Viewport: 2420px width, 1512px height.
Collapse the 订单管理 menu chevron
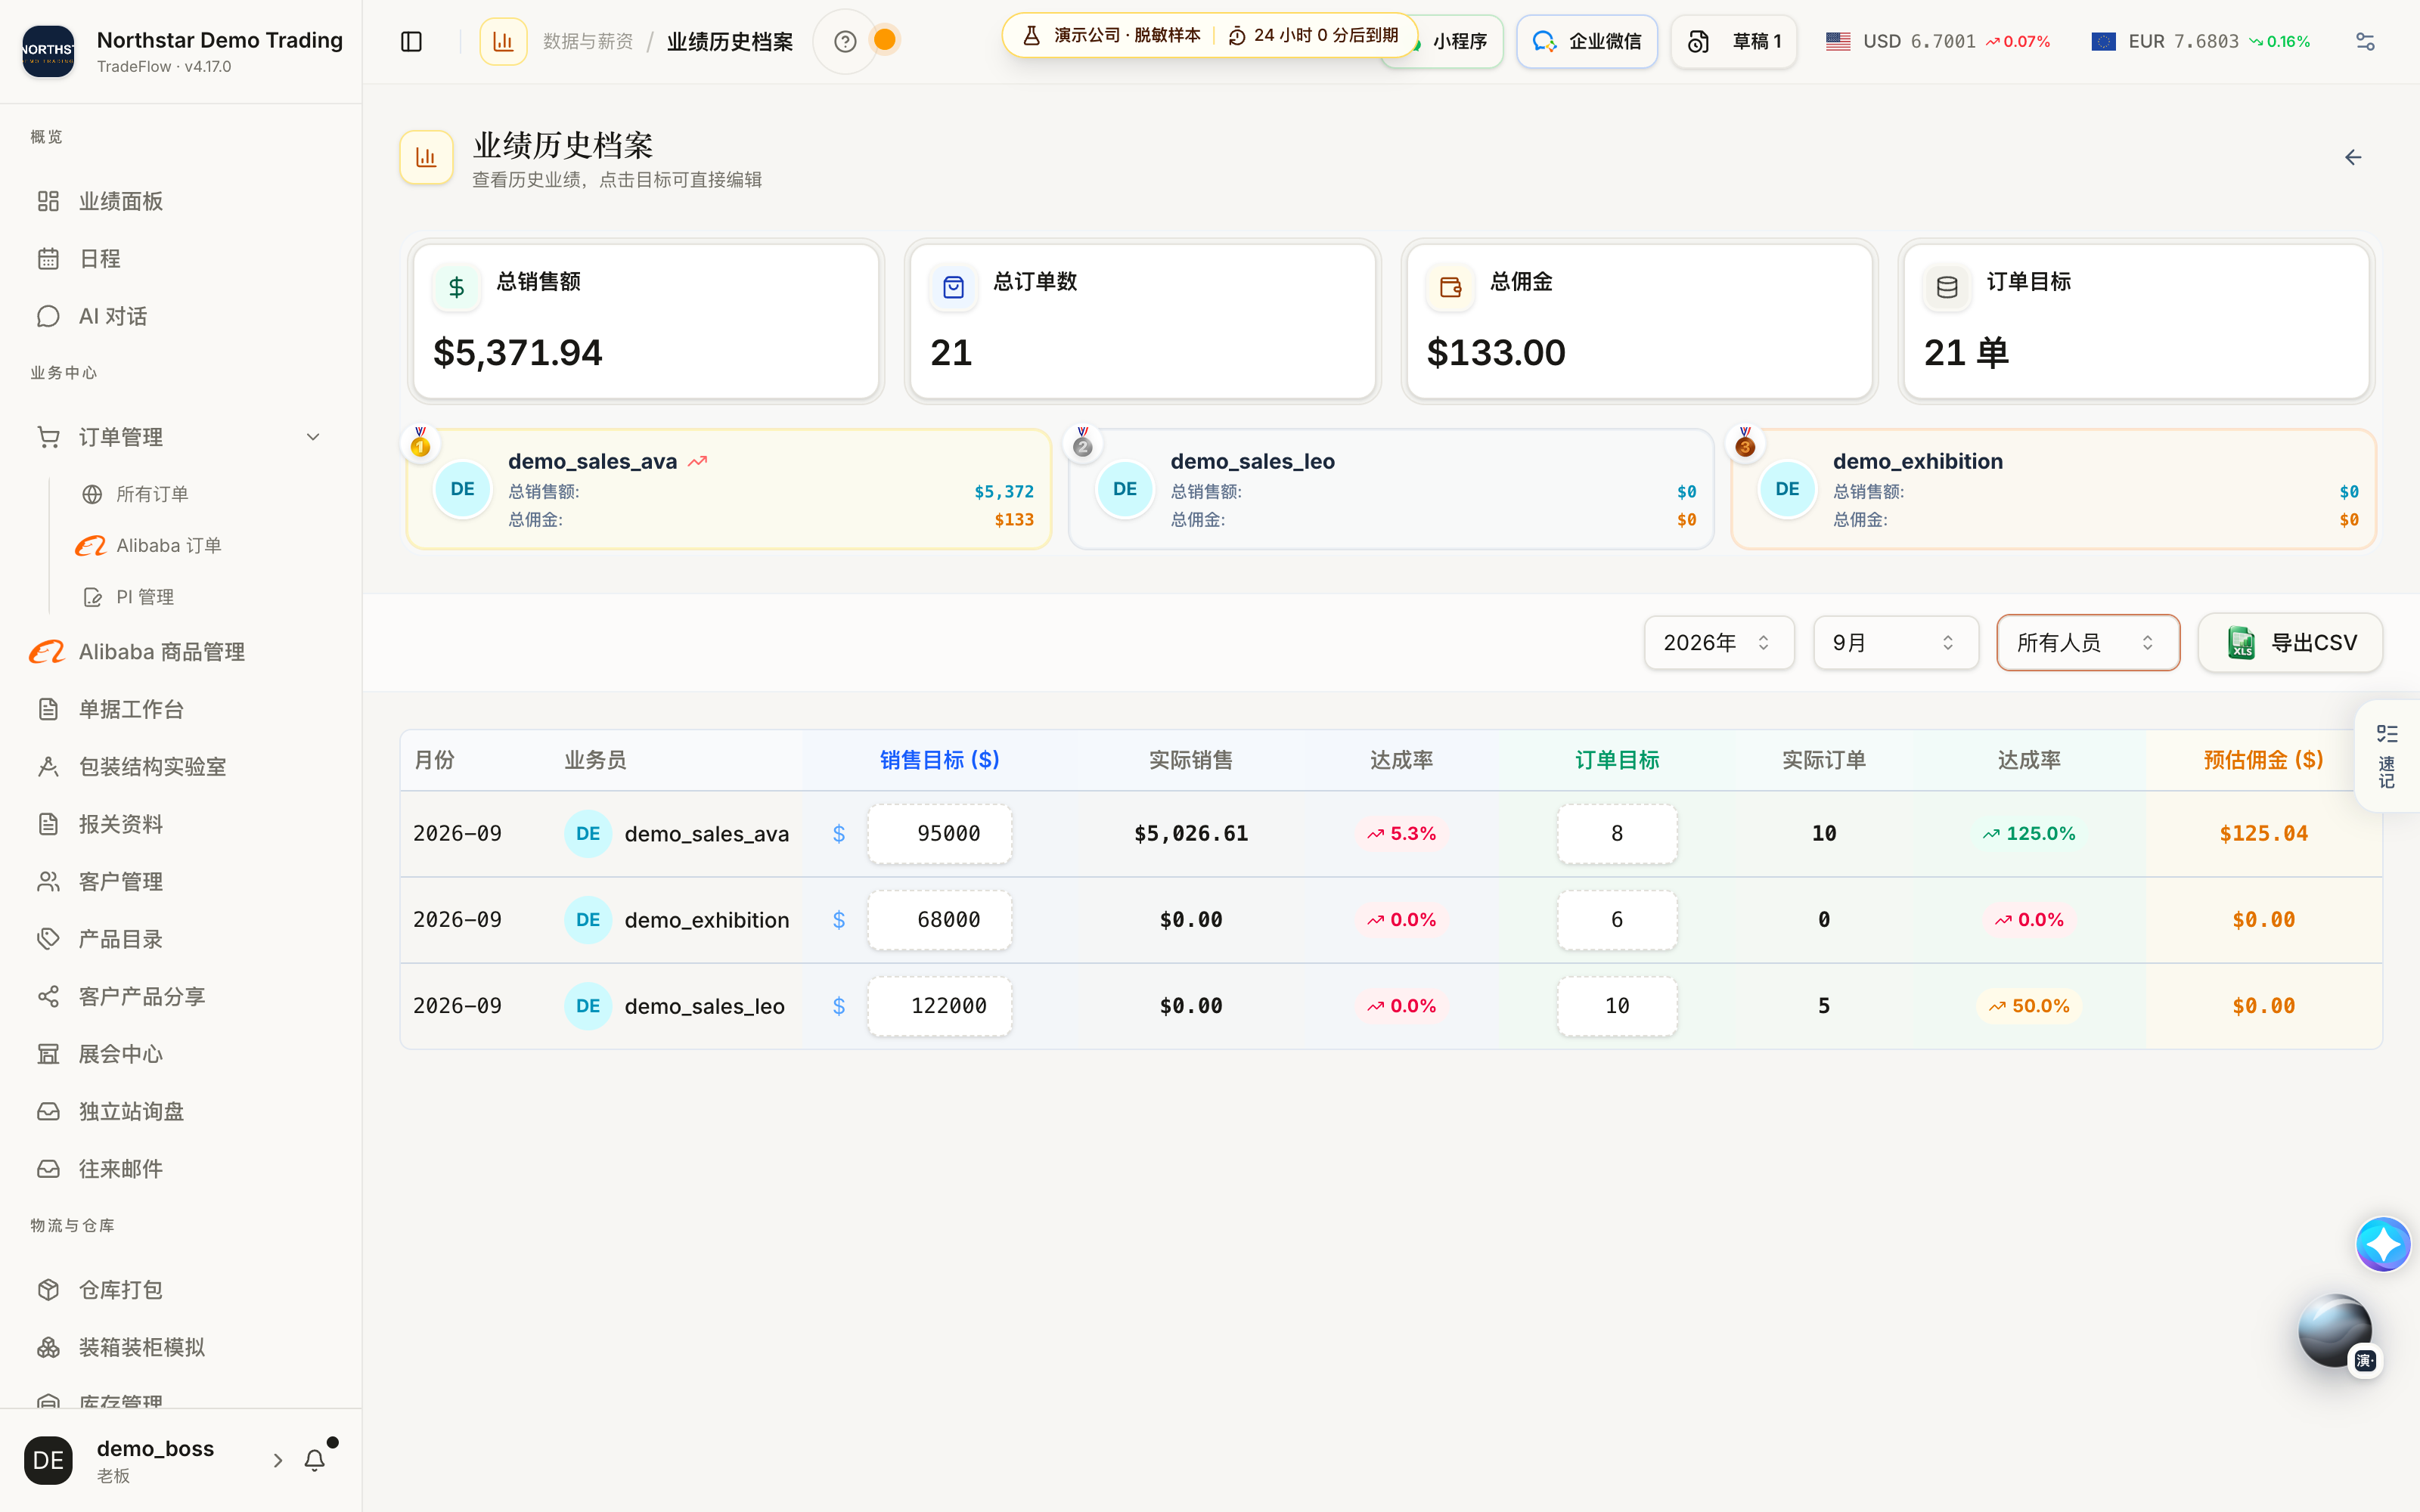pos(313,437)
